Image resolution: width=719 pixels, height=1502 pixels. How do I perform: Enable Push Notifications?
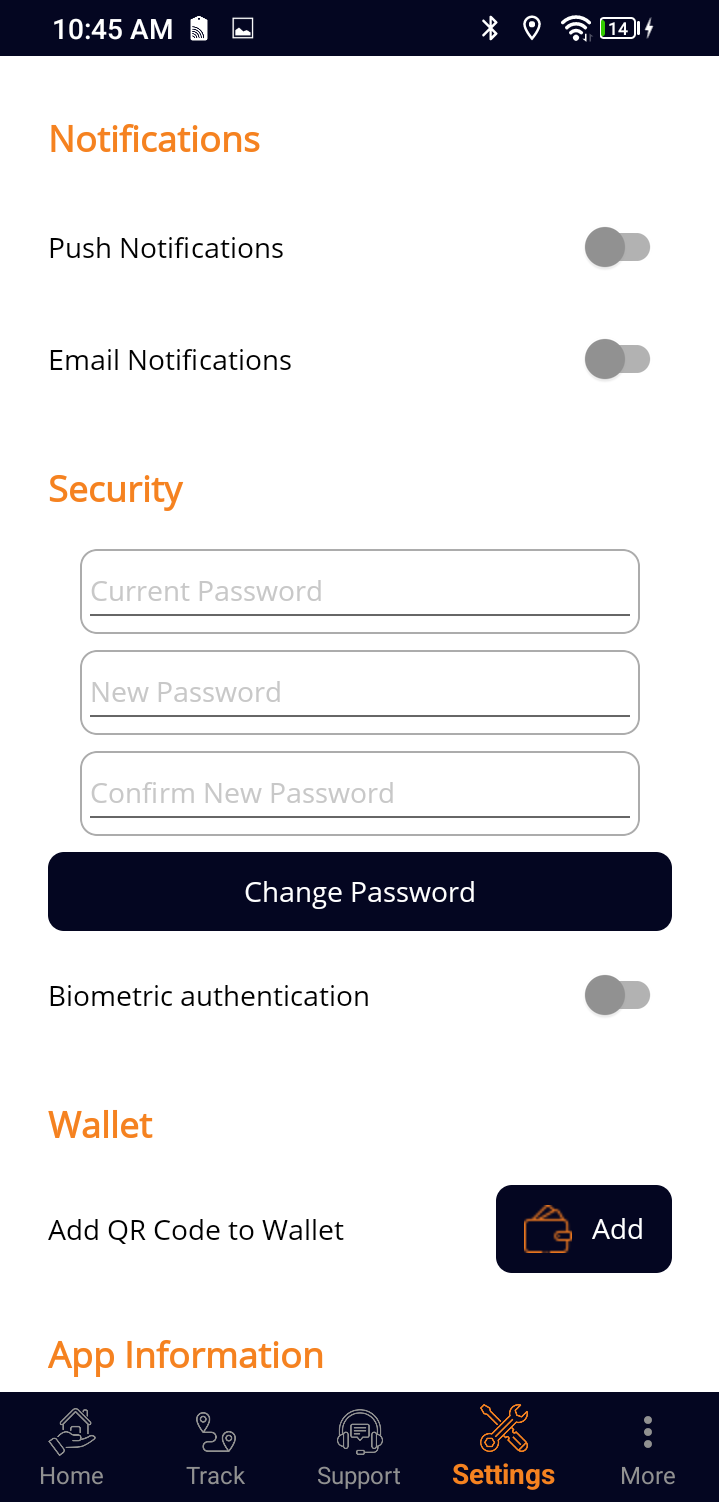(x=619, y=247)
